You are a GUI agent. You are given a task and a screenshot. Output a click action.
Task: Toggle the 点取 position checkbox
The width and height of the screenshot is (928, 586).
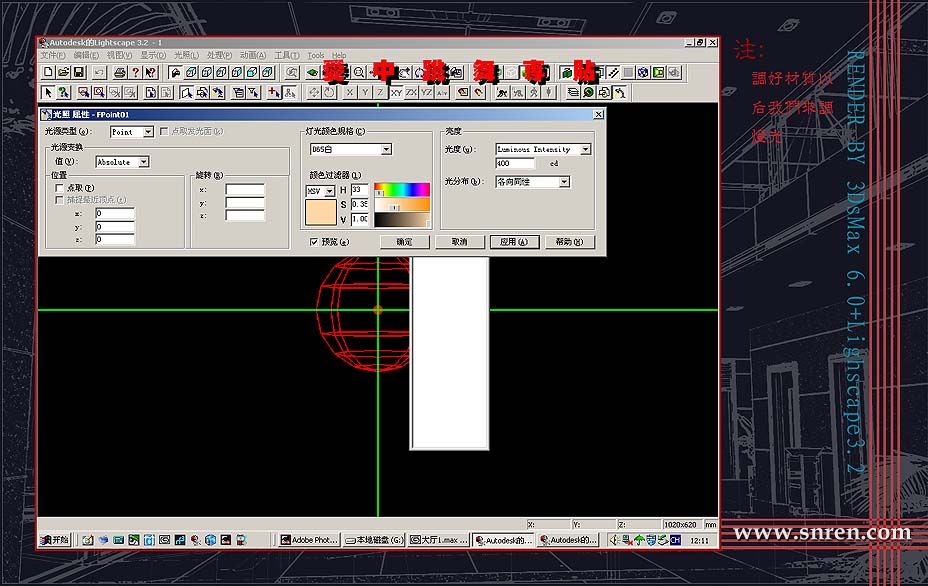click(x=59, y=188)
